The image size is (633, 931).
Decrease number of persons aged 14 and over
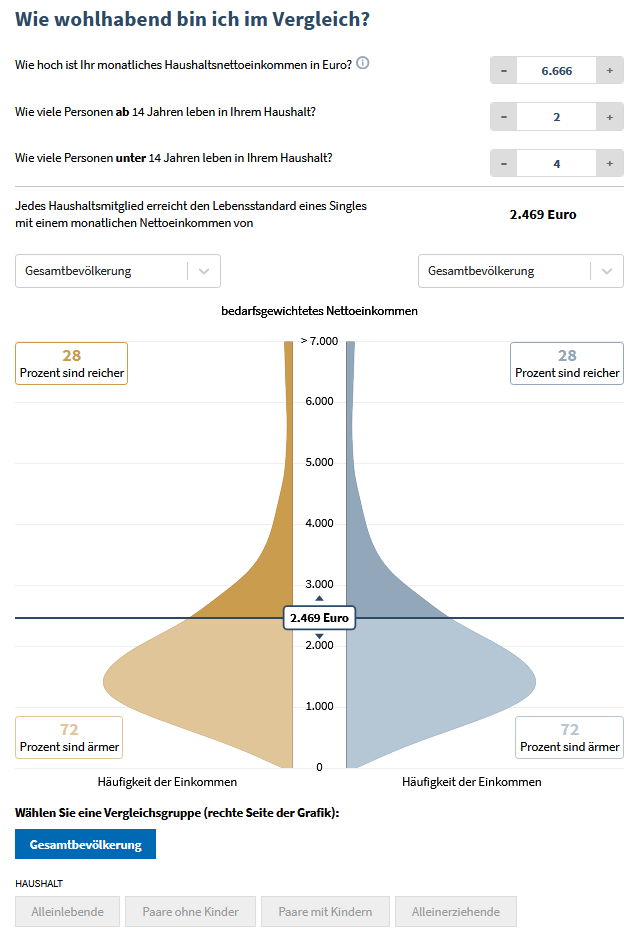point(503,117)
